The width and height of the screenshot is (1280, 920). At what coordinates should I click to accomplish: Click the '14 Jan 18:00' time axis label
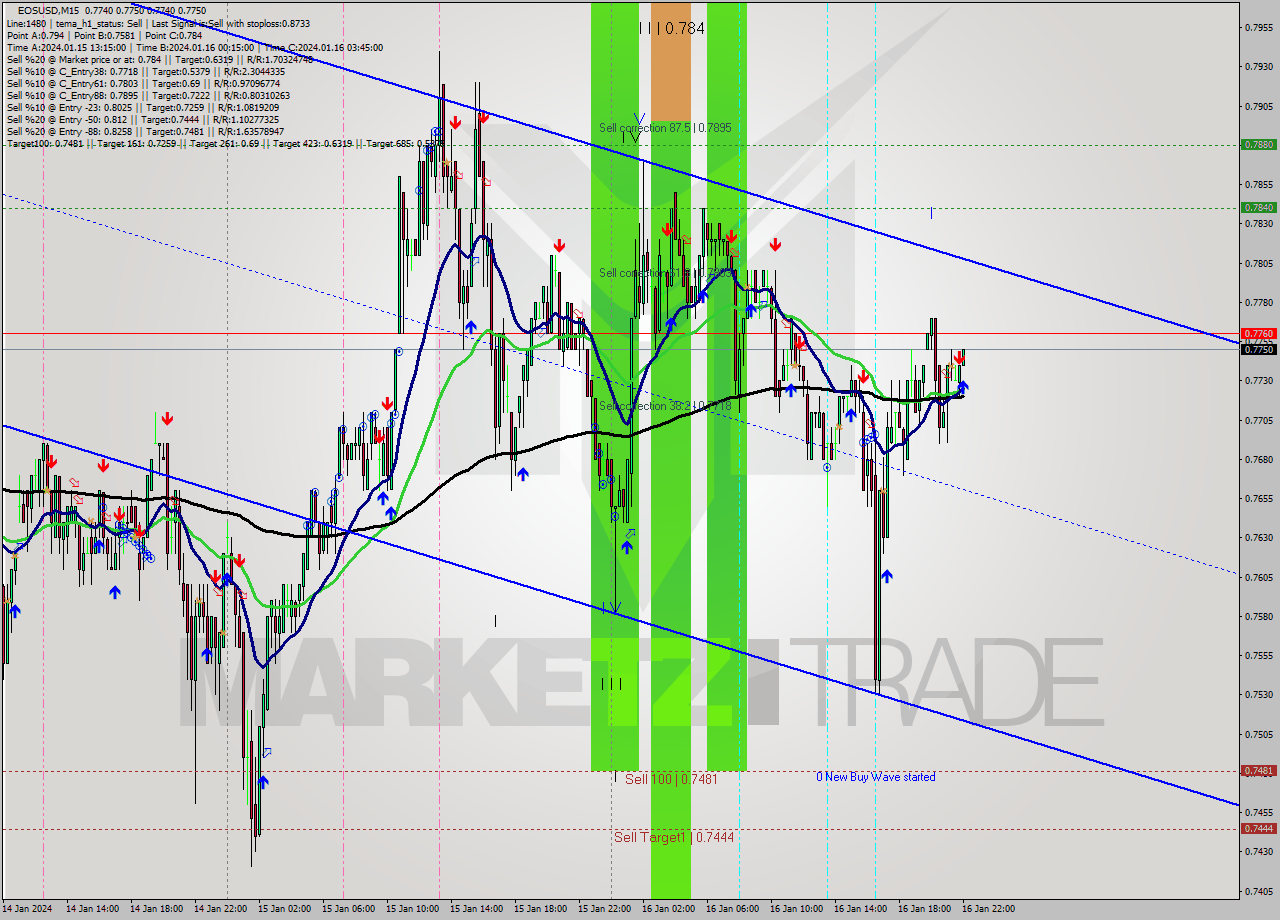coord(156,909)
